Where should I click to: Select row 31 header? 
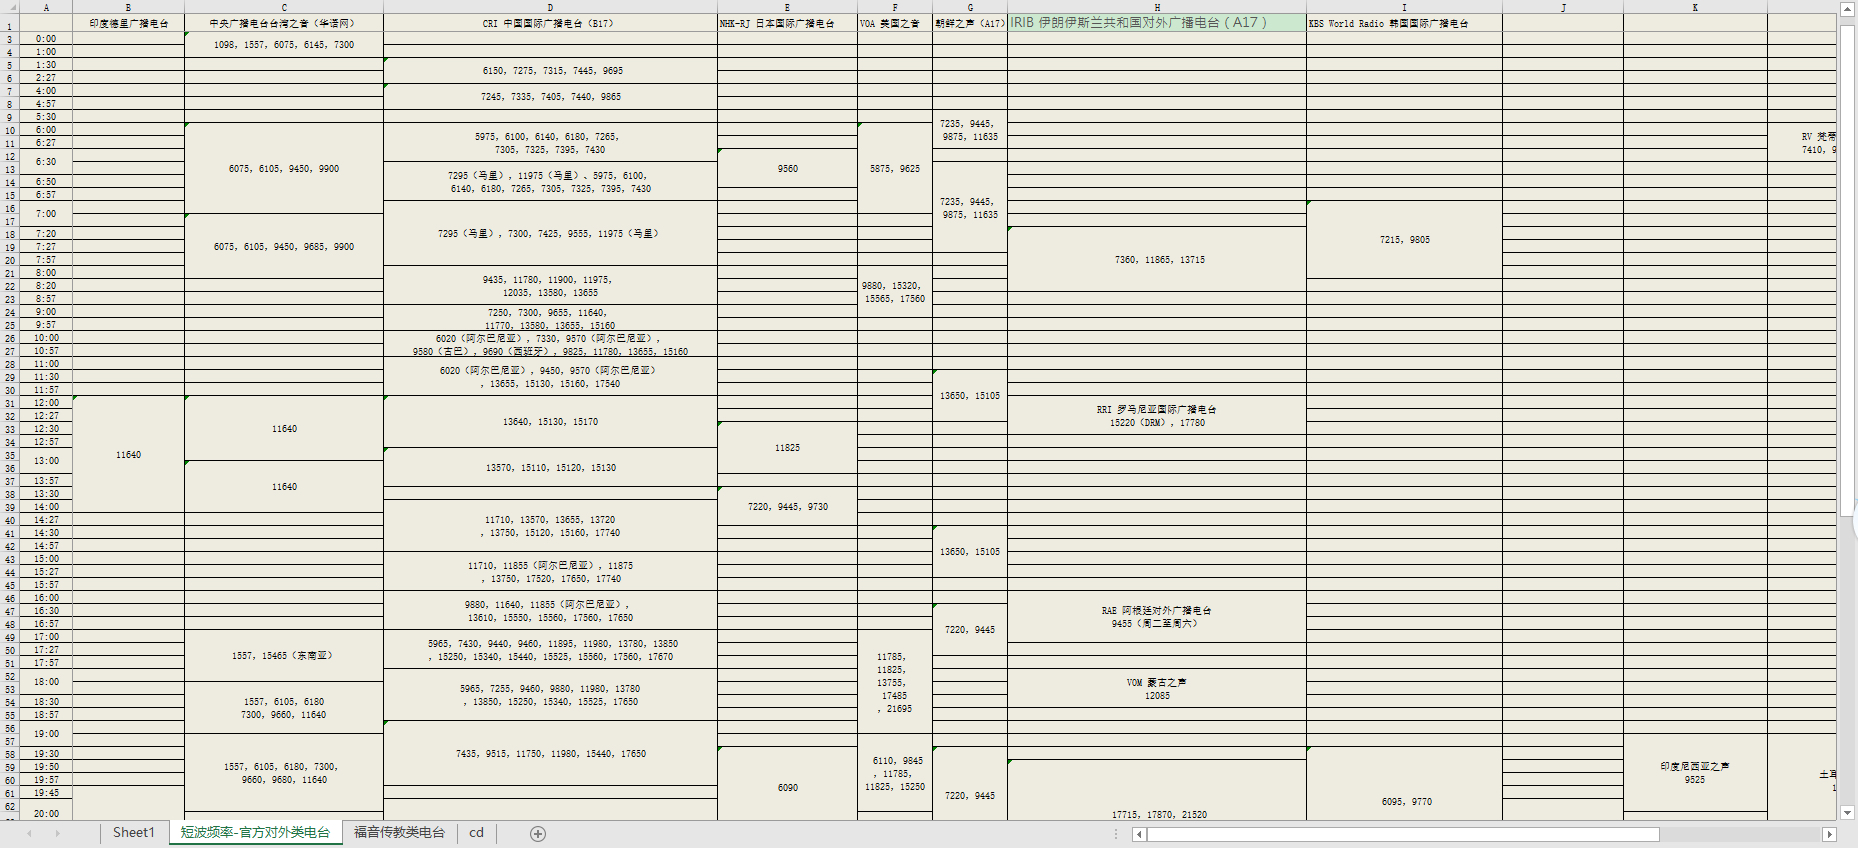coord(10,403)
